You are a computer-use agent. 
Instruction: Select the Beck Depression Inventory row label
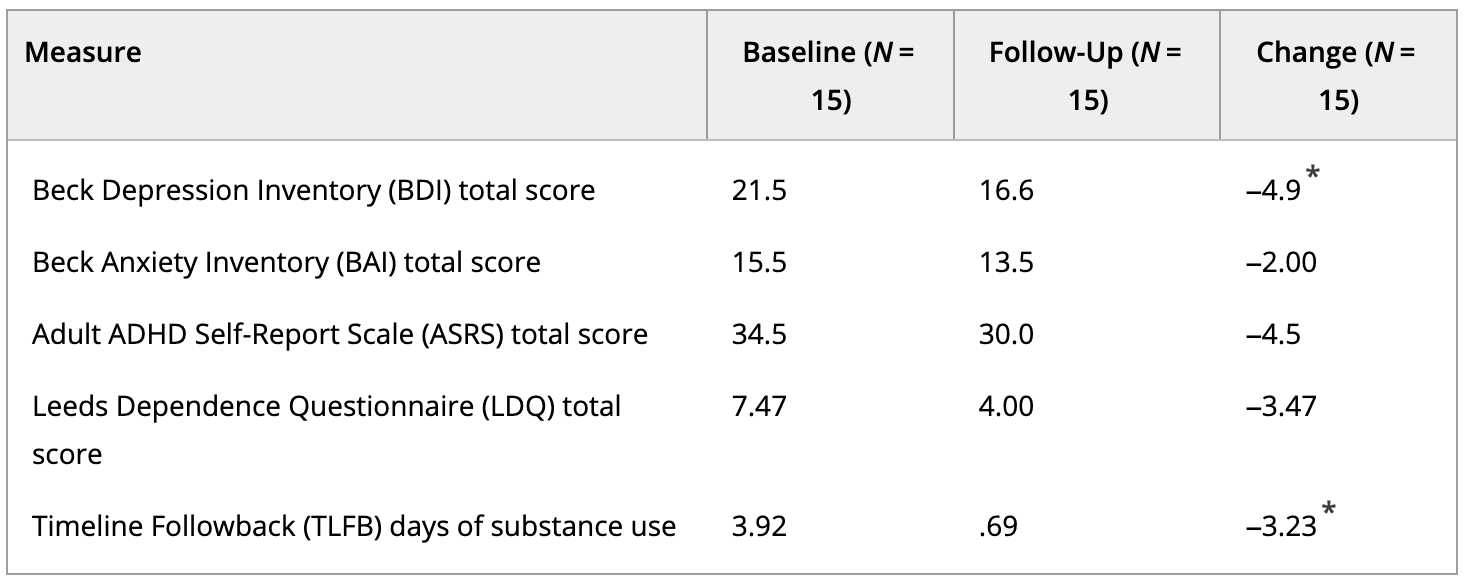(x=314, y=190)
